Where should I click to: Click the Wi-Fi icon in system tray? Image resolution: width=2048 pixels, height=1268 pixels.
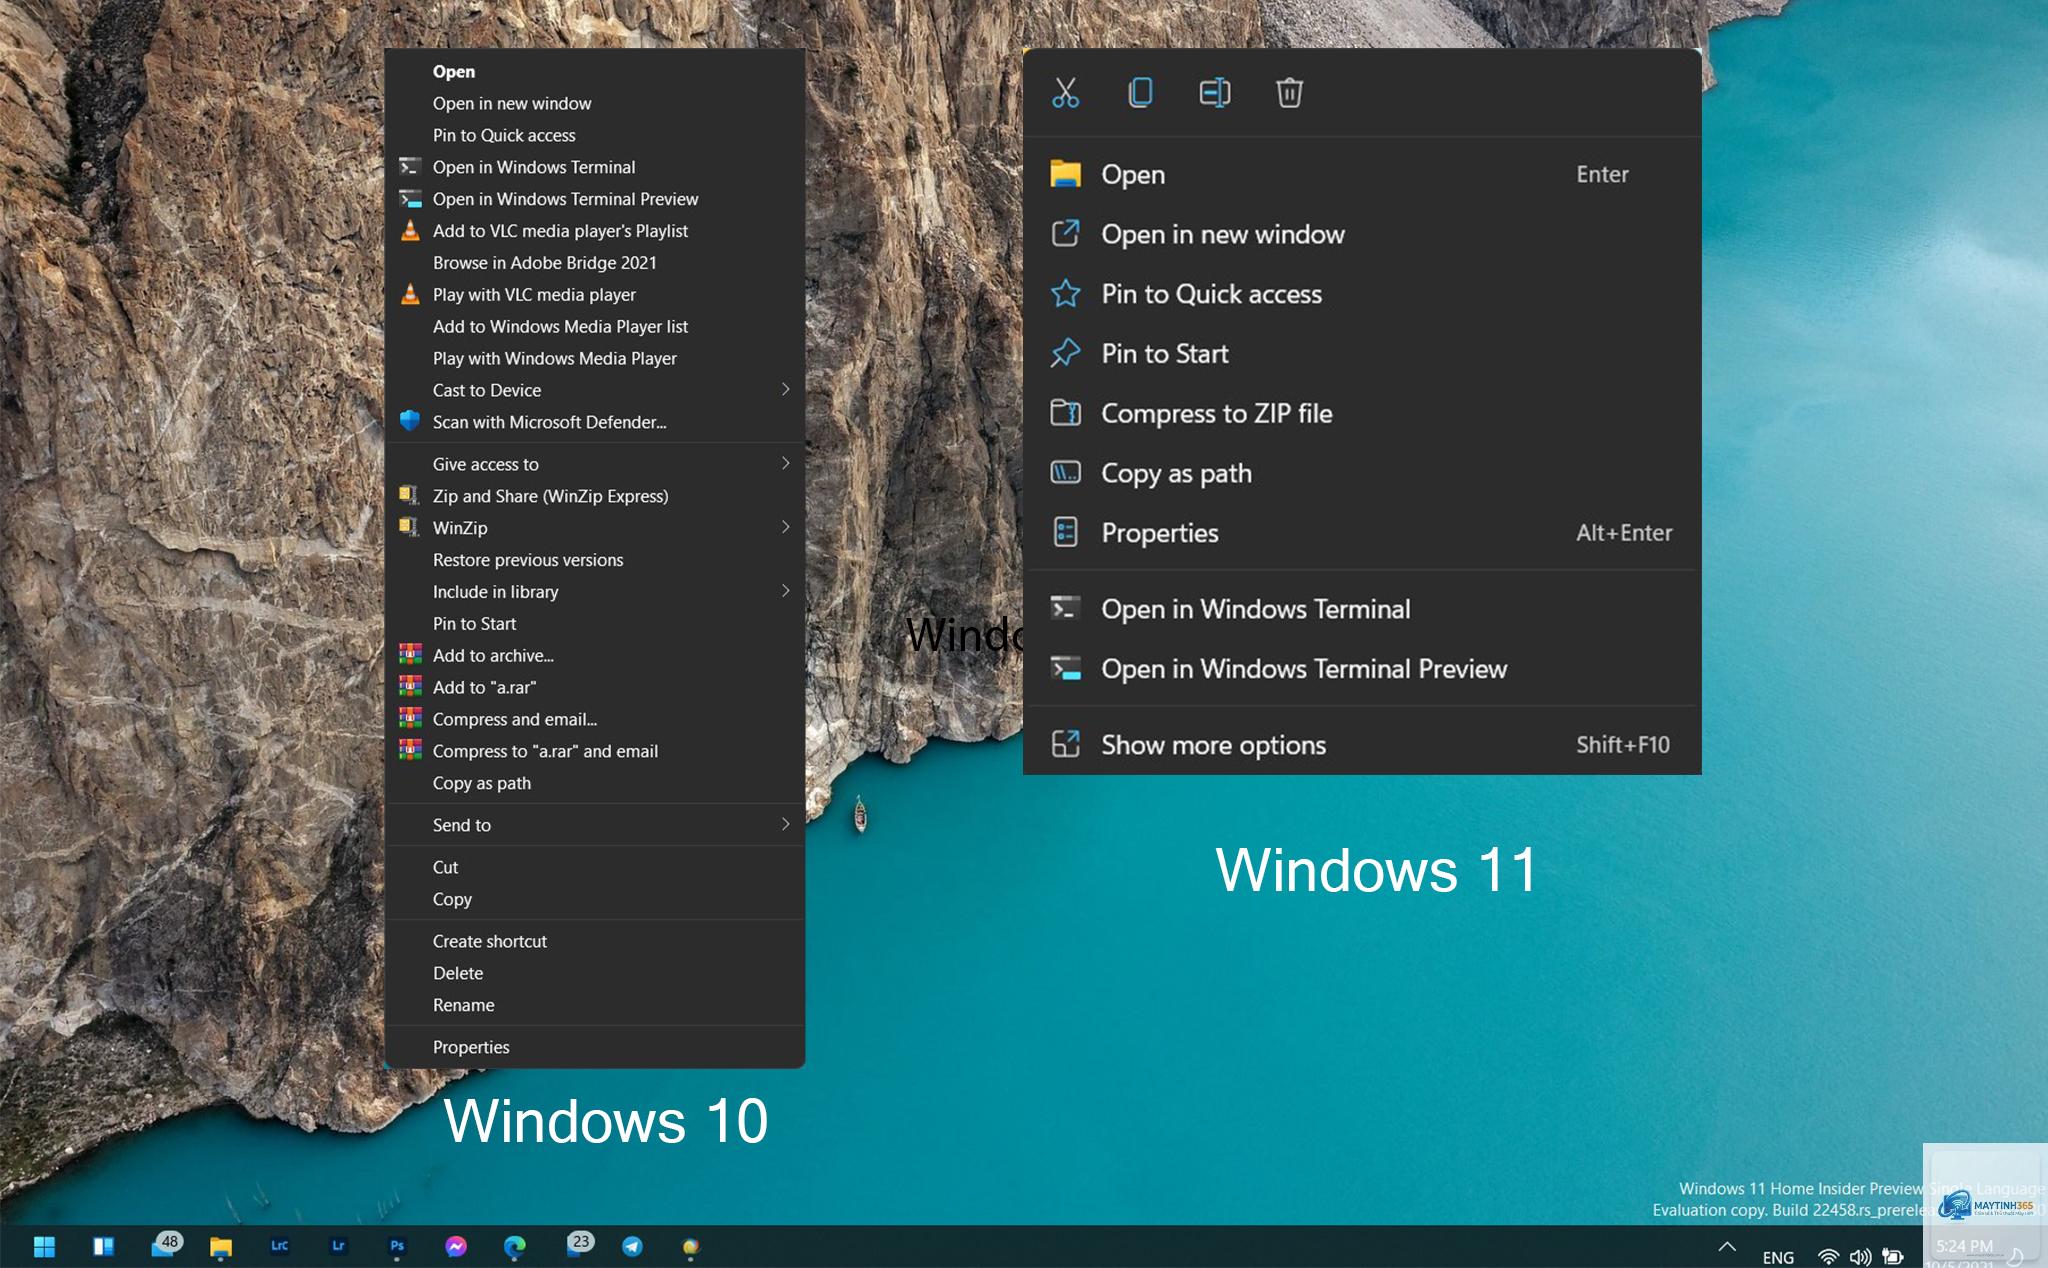[x=1828, y=1256]
